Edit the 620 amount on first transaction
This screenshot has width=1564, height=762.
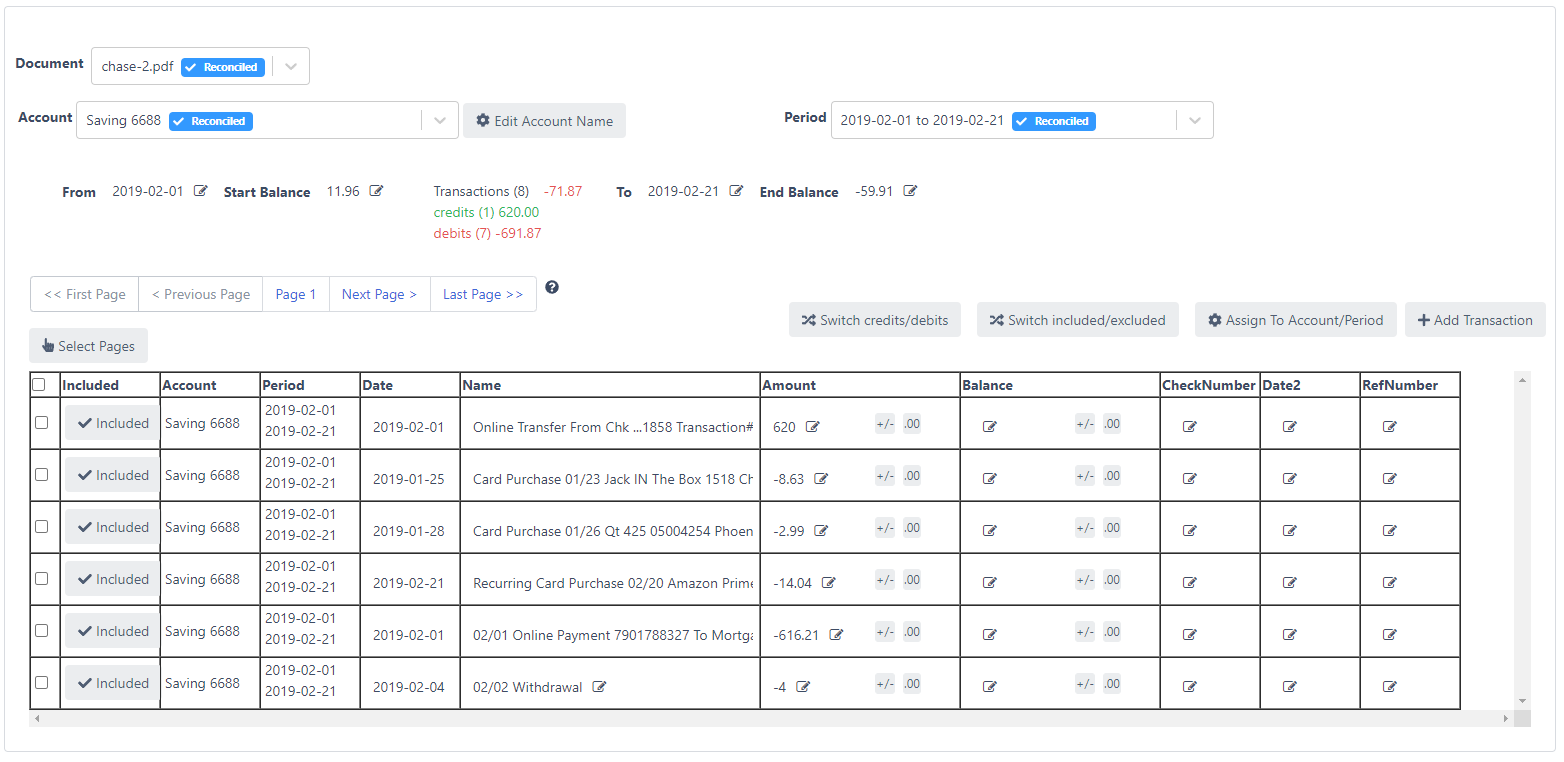click(x=817, y=426)
